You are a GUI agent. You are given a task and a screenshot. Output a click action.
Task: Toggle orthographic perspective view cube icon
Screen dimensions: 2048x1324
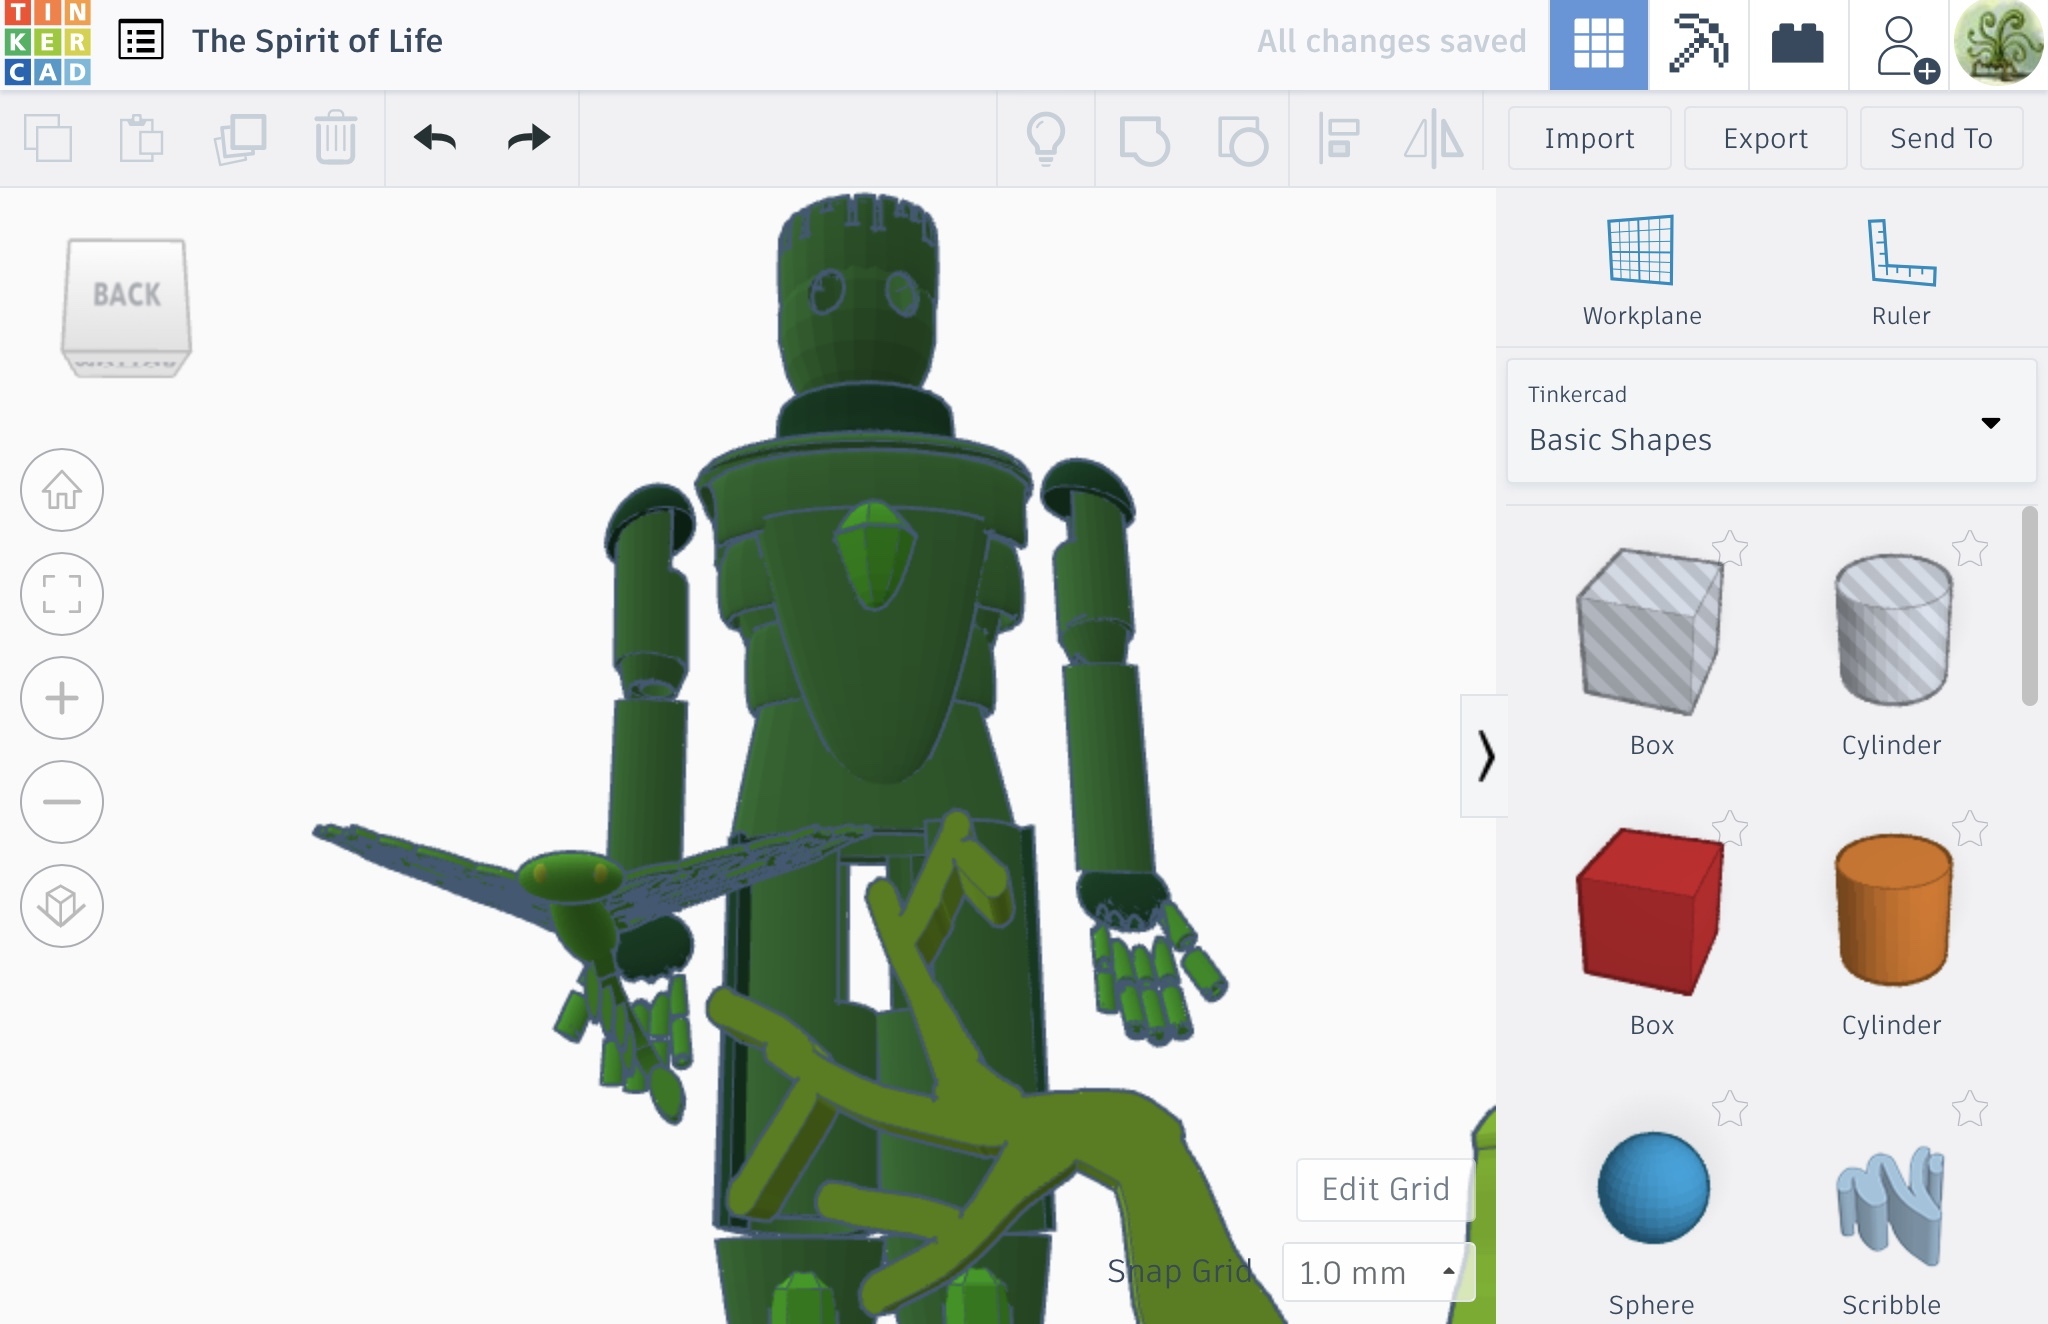[x=62, y=906]
